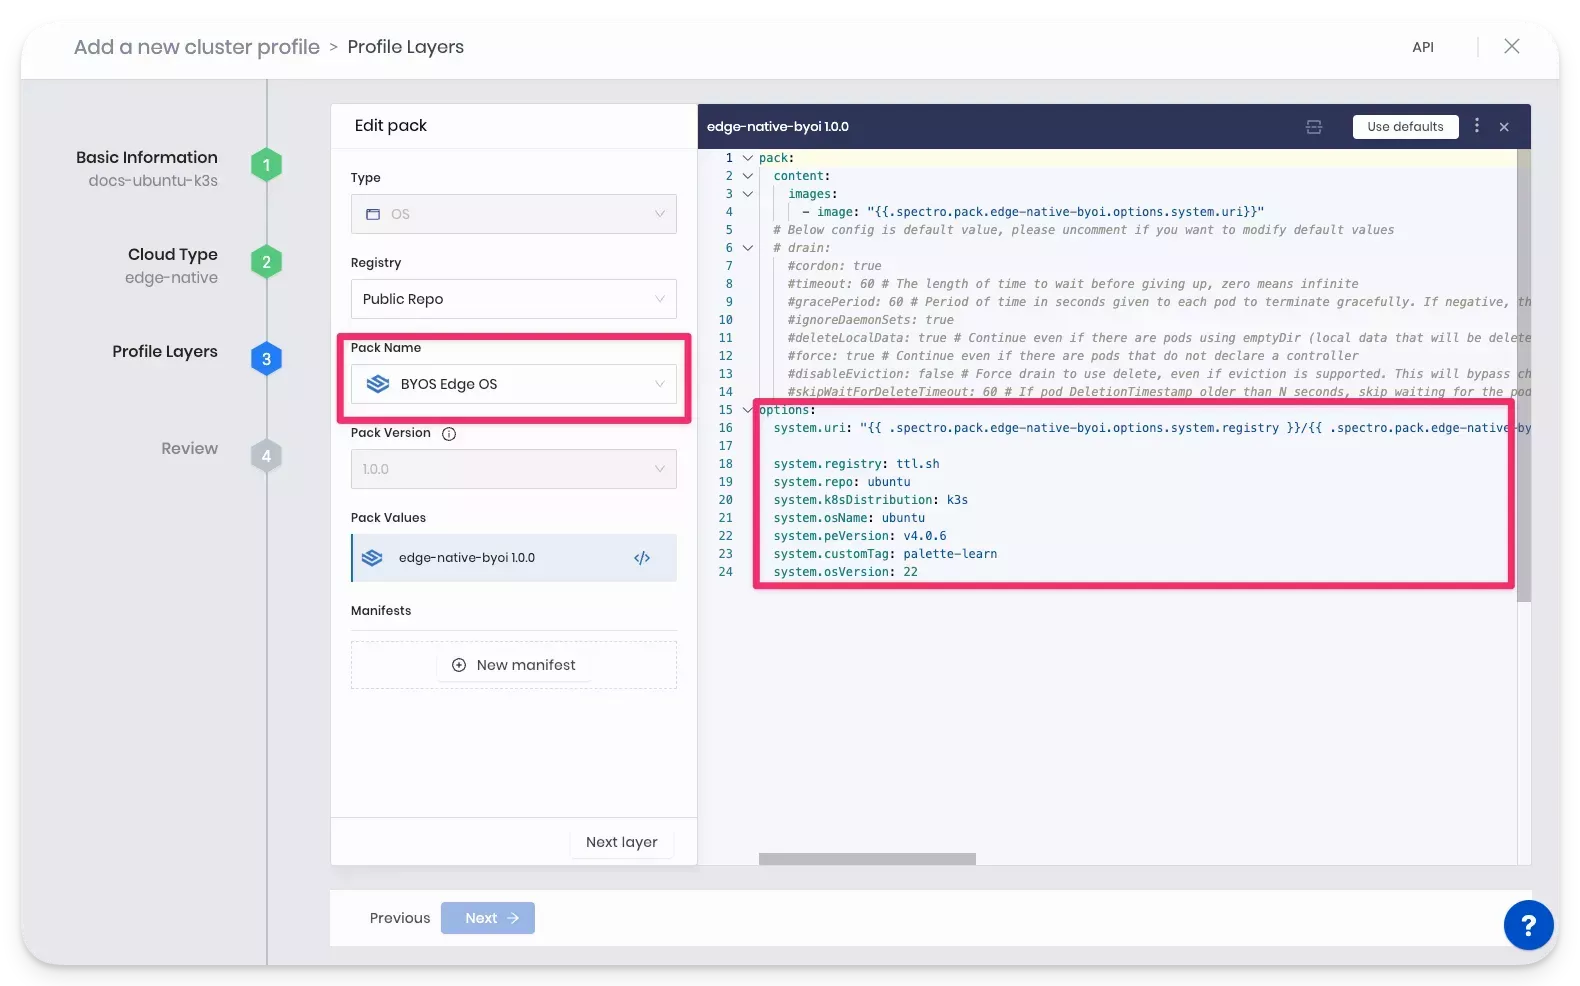Click the Next button
1580x986 pixels.
pyautogui.click(x=488, y=918)
